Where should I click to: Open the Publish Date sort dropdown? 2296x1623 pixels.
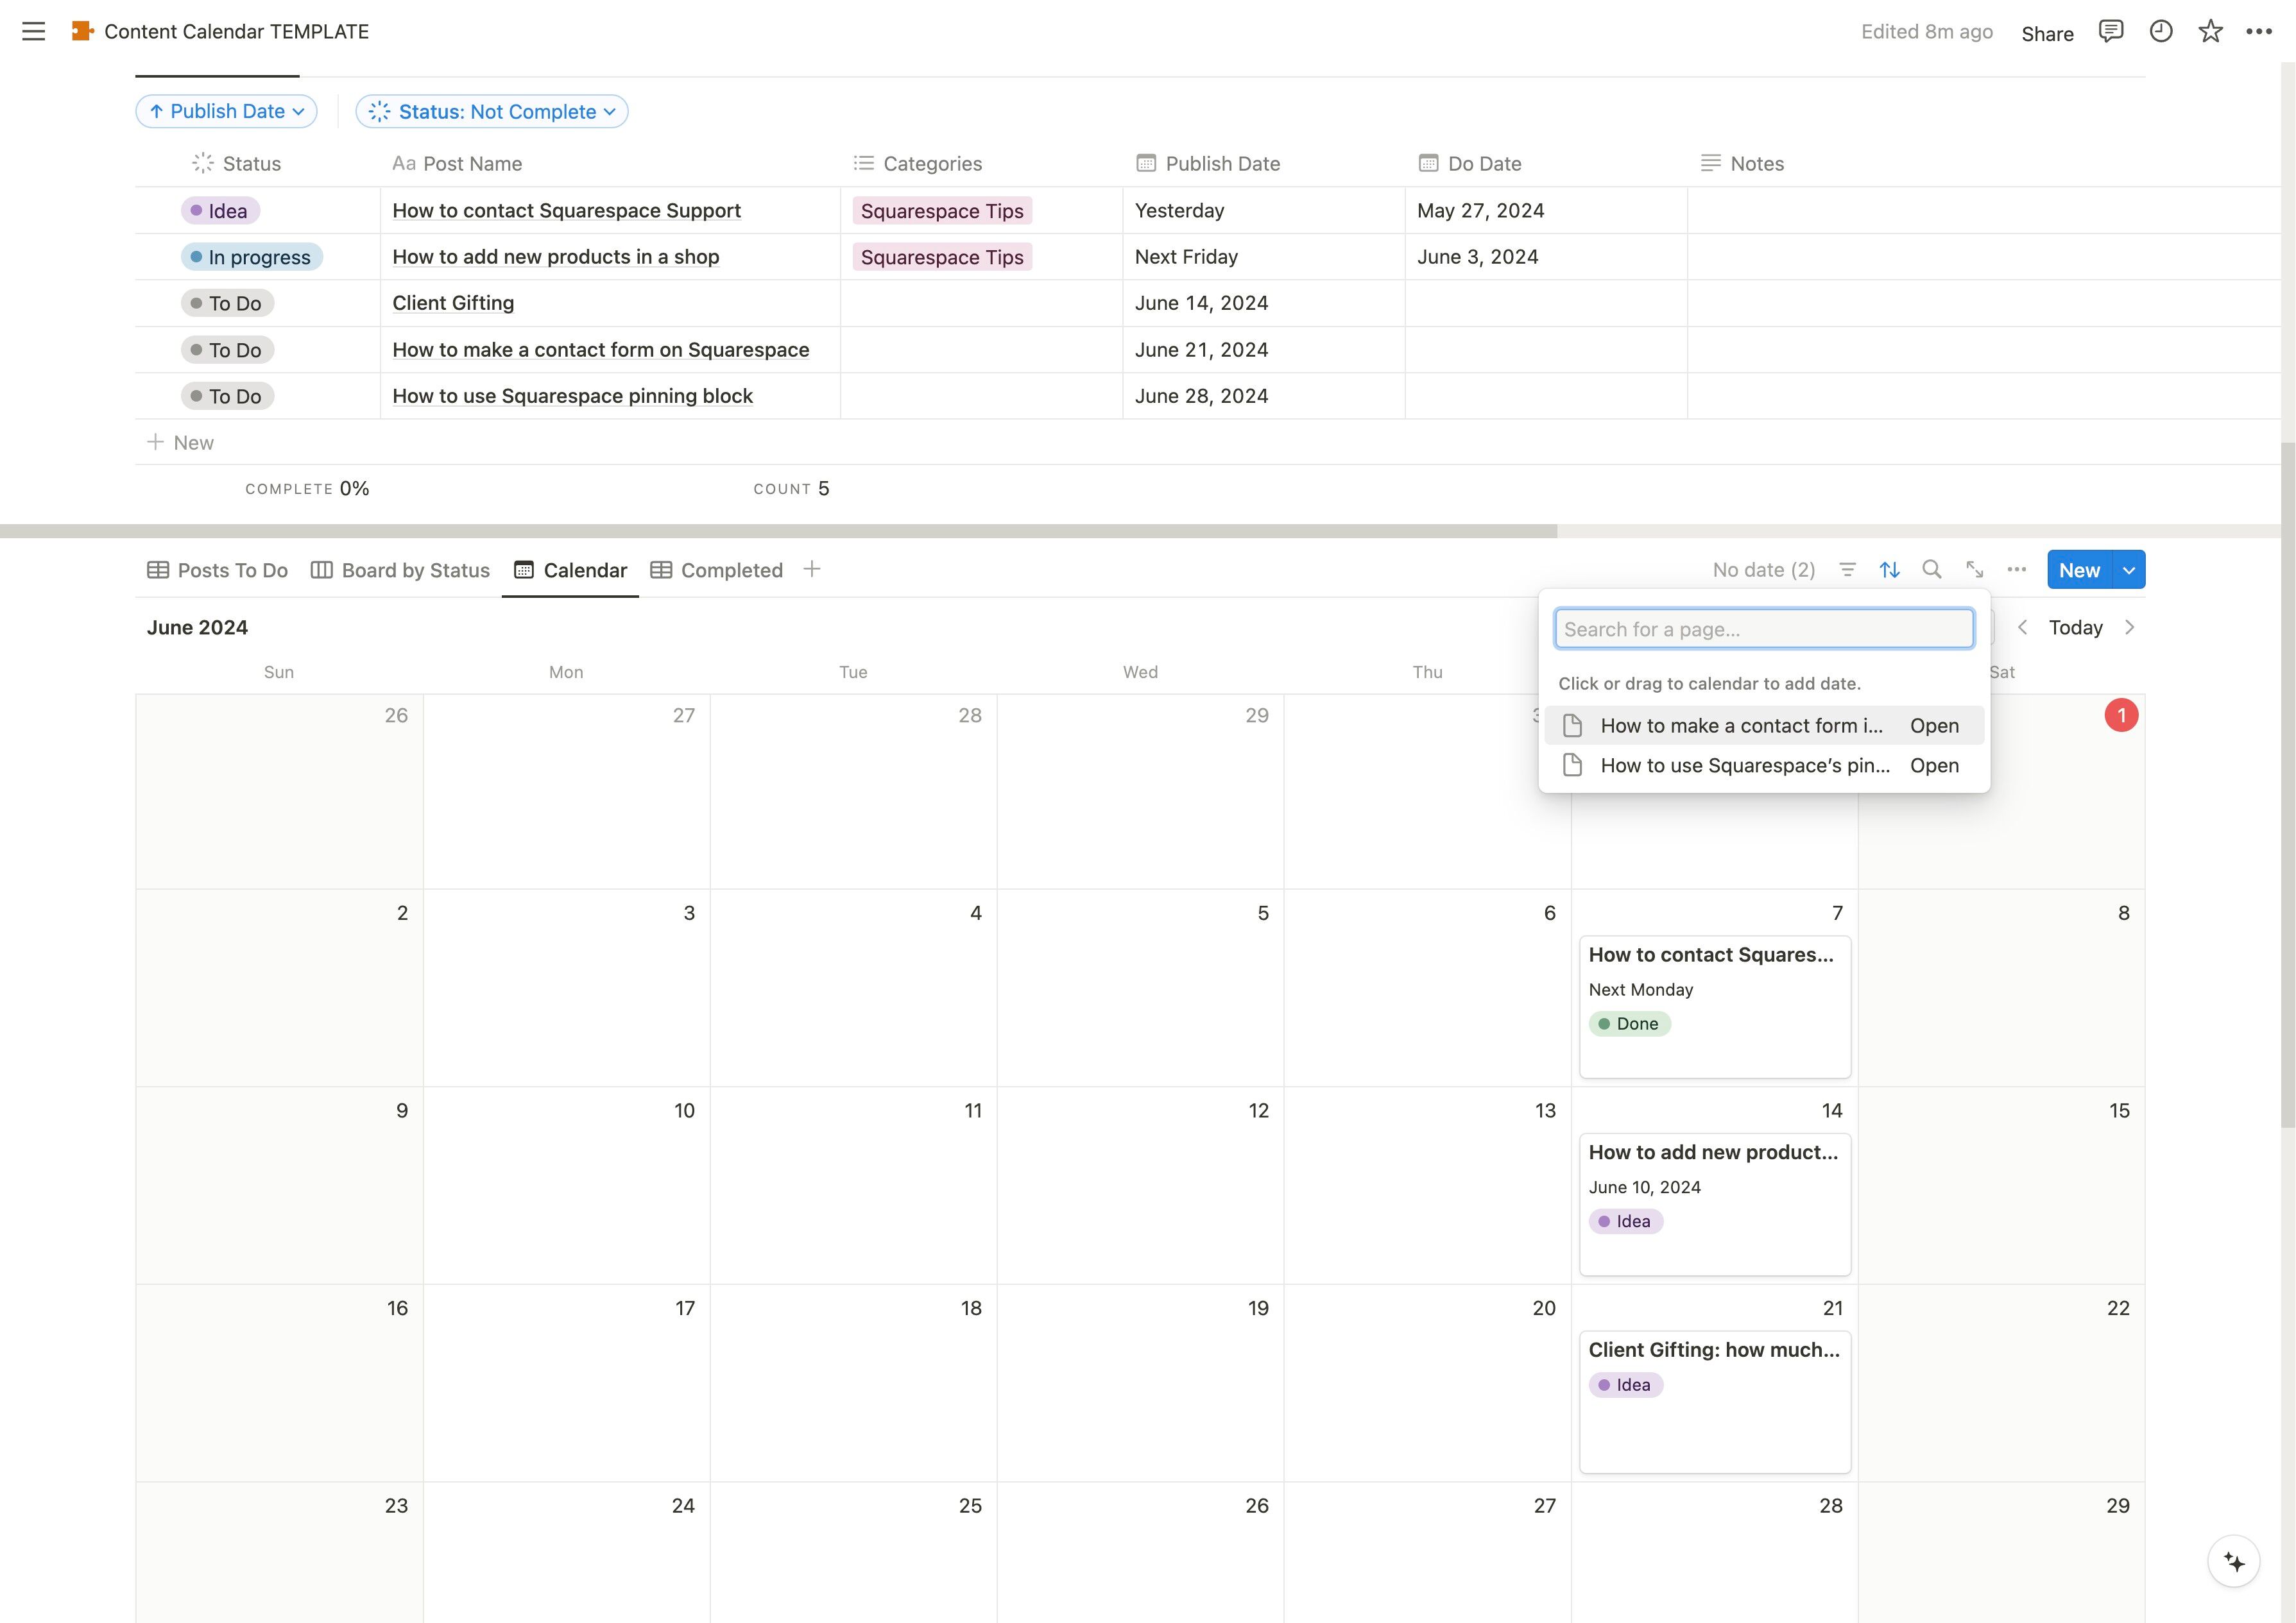coord(226,111)
